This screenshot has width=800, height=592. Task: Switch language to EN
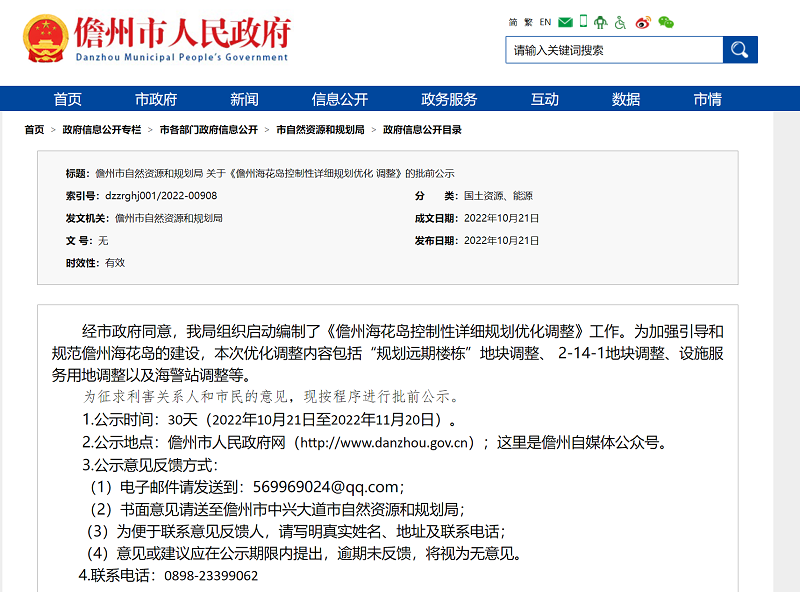pos(545,22)
